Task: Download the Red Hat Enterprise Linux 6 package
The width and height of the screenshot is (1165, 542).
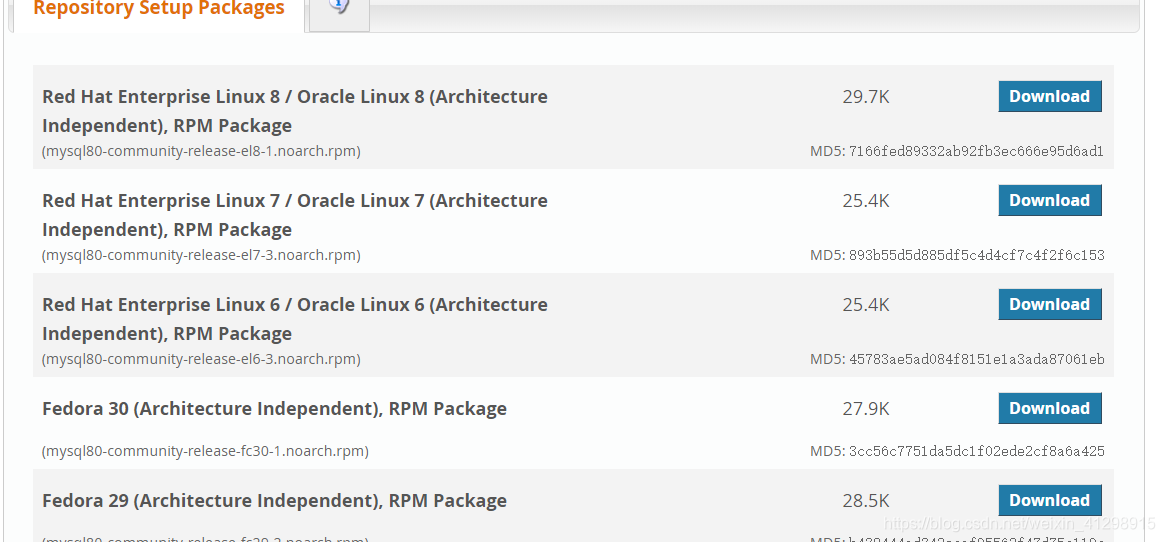Action: [x=1049, y=305]
